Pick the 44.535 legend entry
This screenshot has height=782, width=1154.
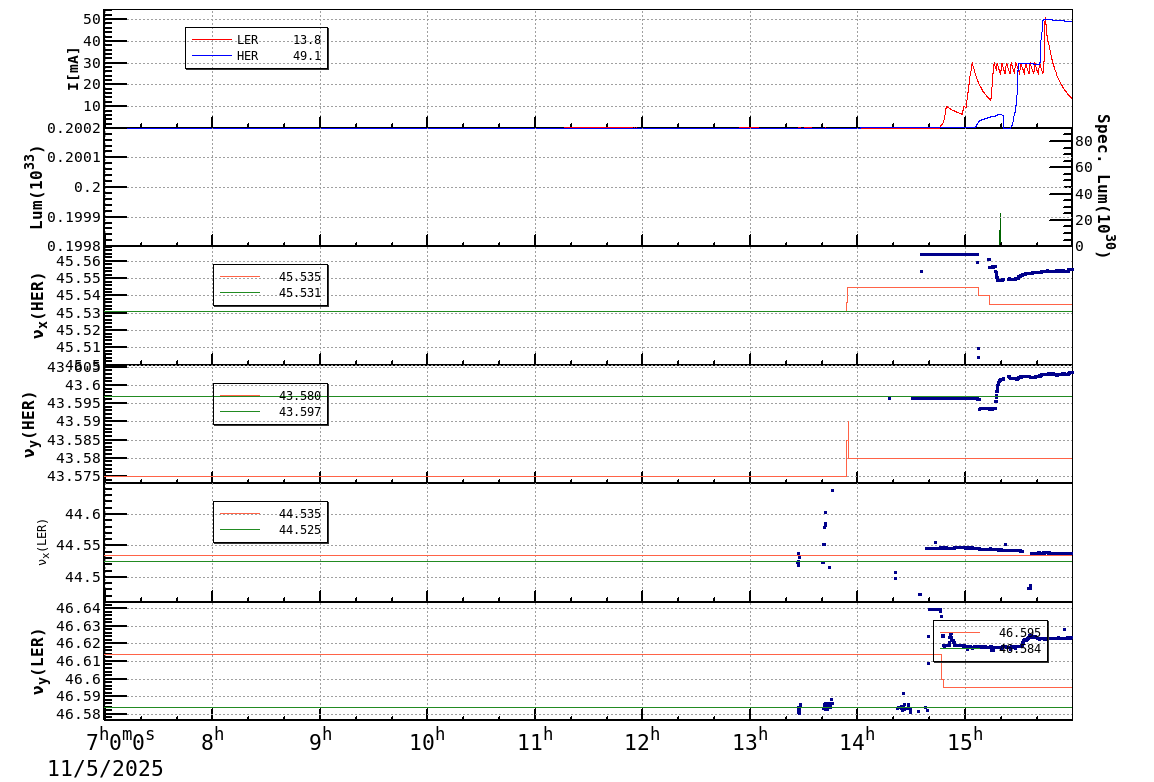pos(270,514)
